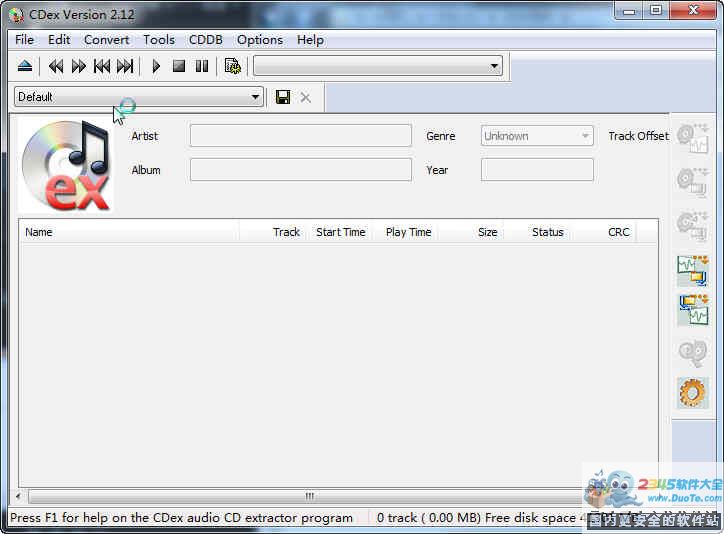Open the Convert menu
The image size is (724, 534).
106,40
